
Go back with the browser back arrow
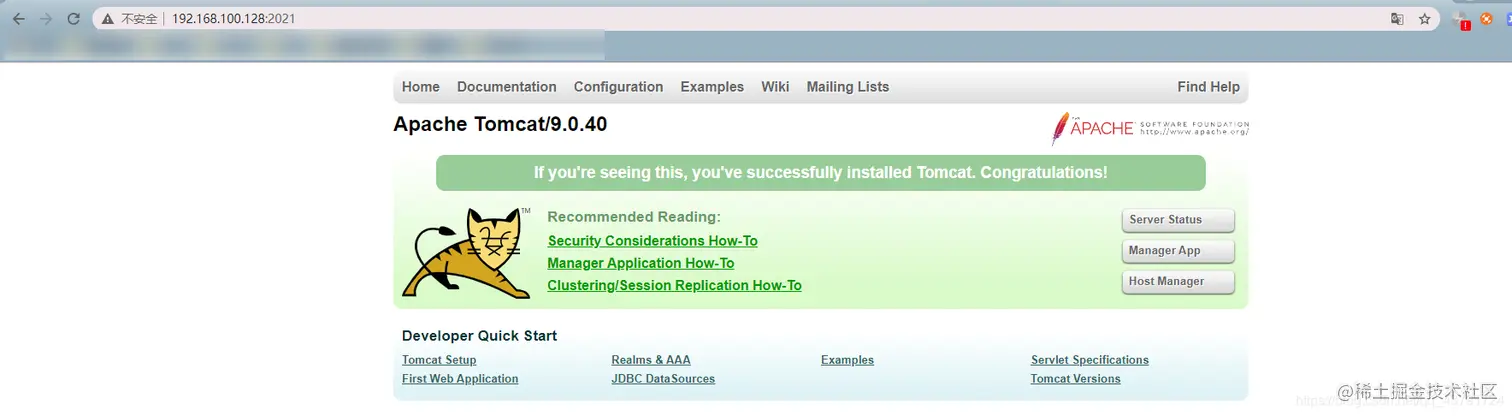click(x=18, y=19)
